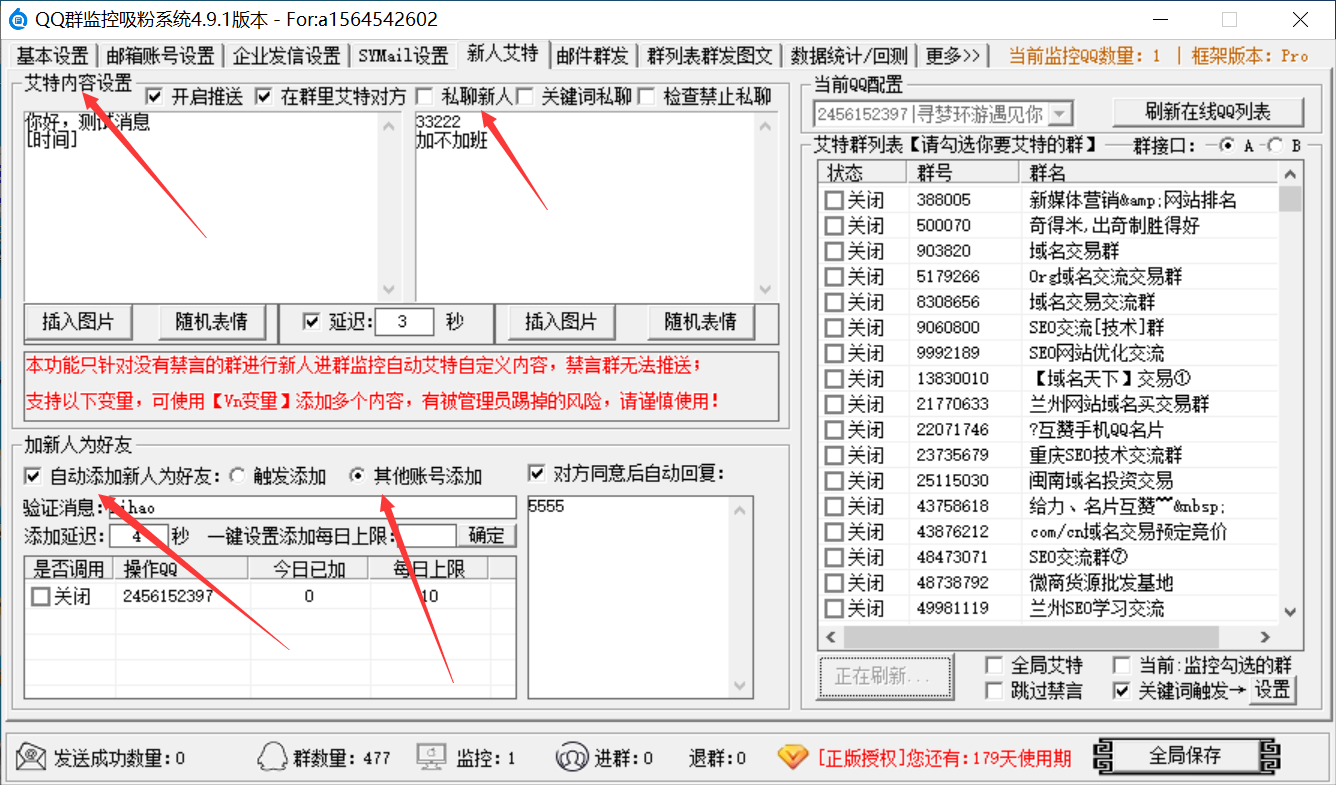Click the 群号 column header

click(963, 173)
